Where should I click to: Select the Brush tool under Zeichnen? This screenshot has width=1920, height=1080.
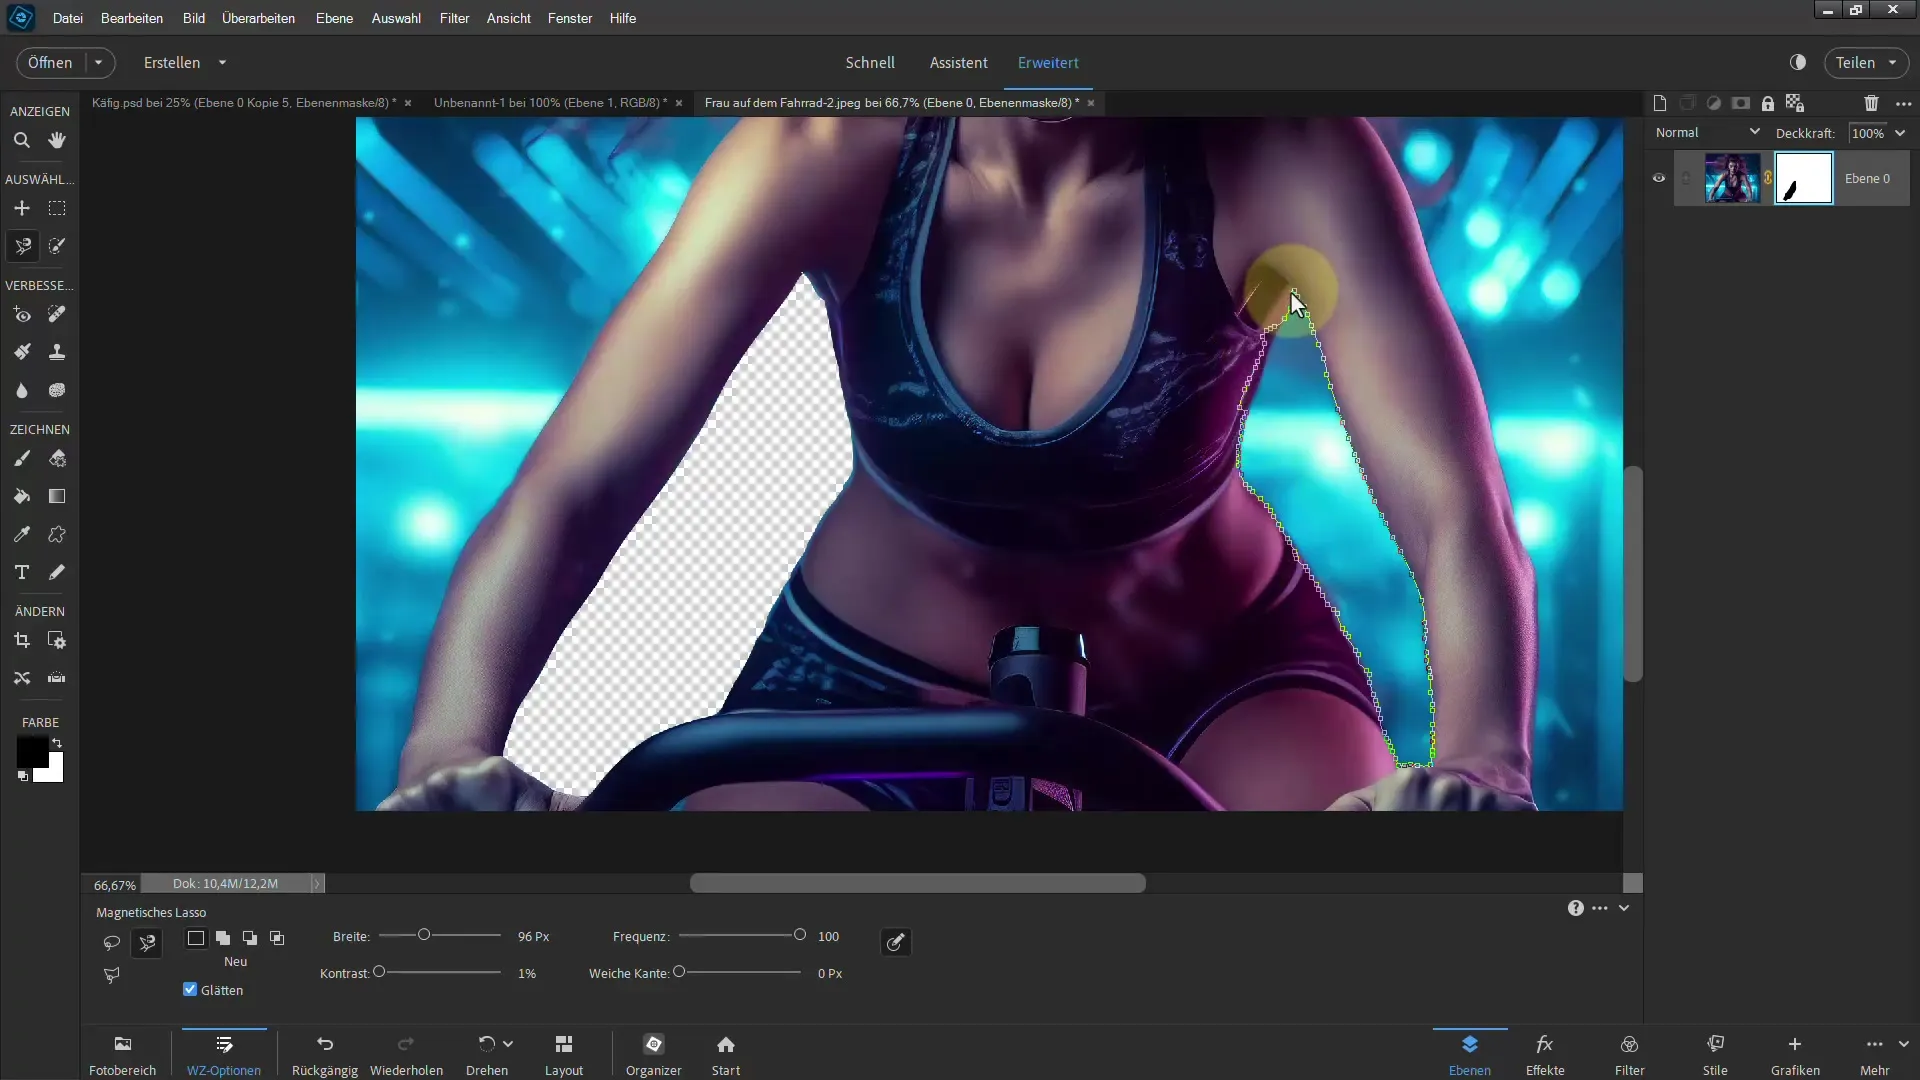pyautogui.click(x=21, y=459)
